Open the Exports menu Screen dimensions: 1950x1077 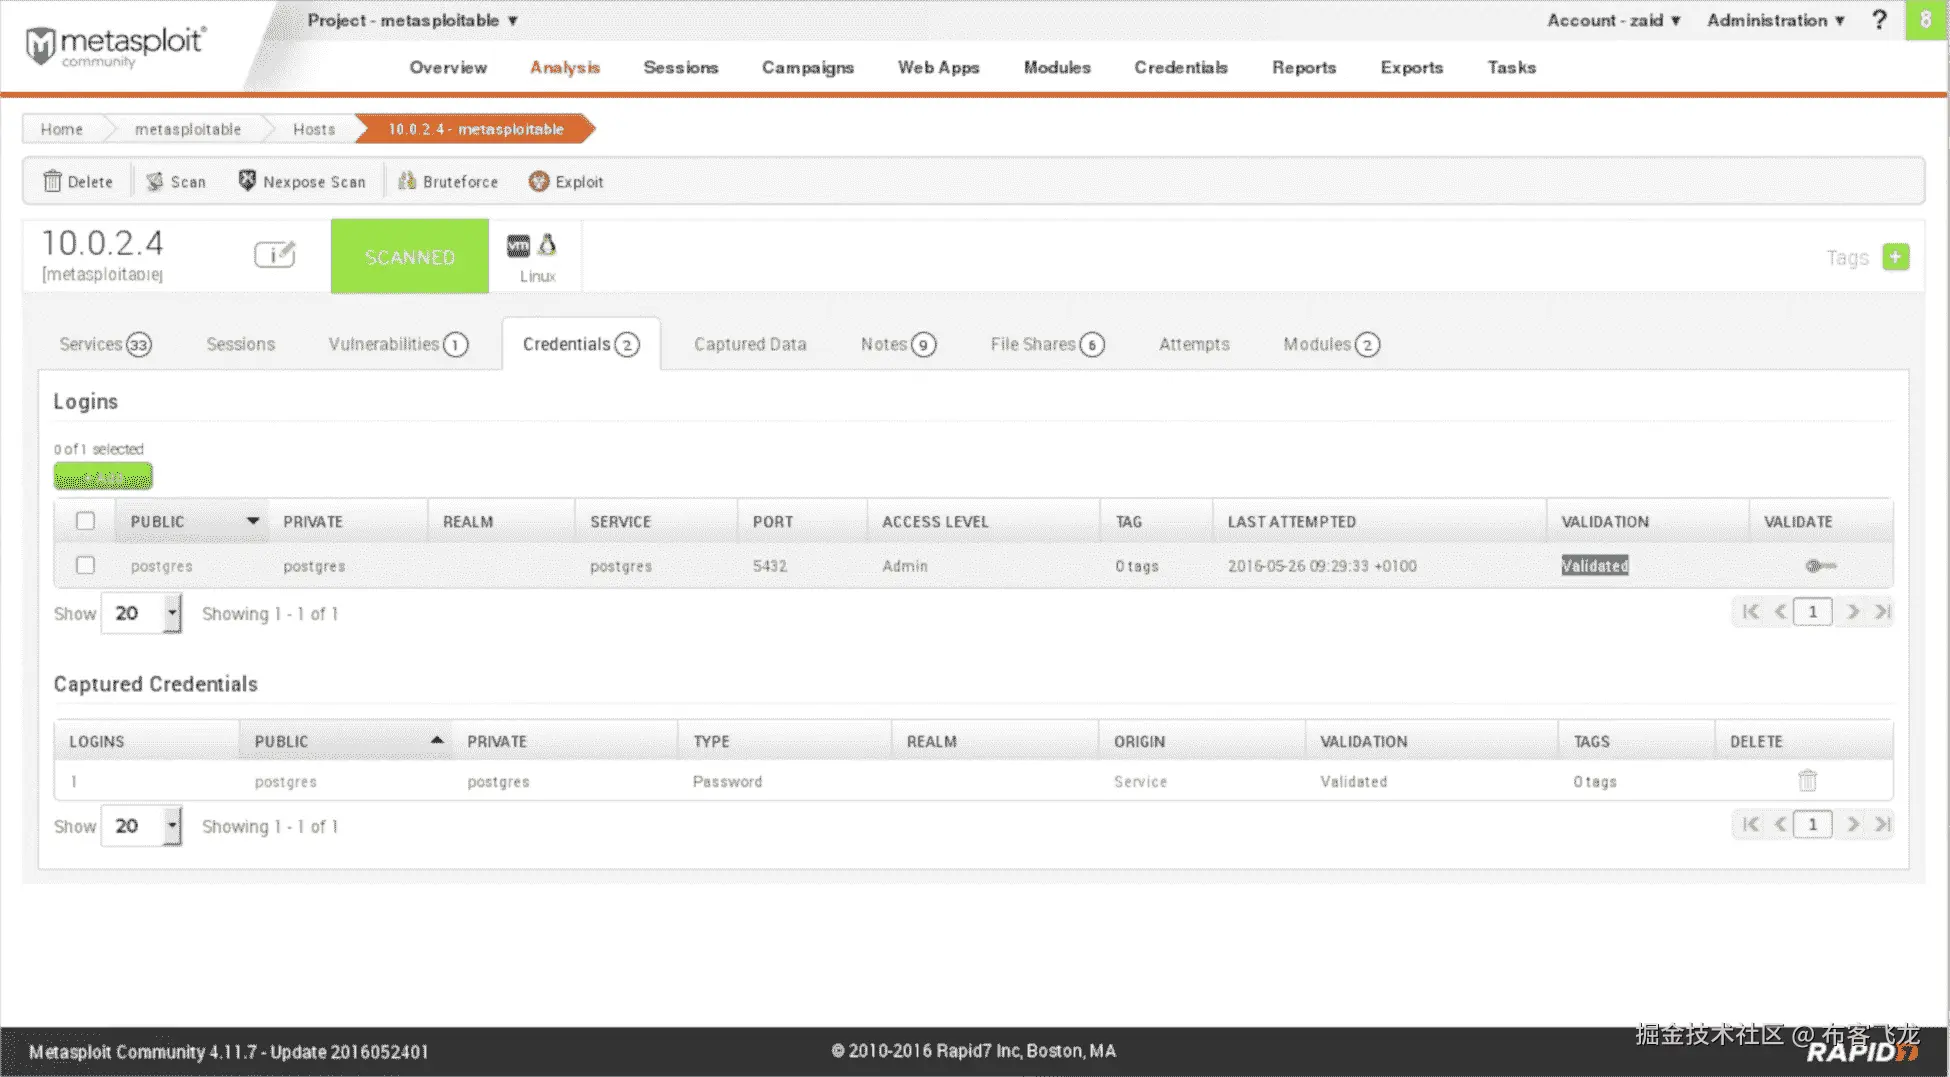pos(1412,67)
